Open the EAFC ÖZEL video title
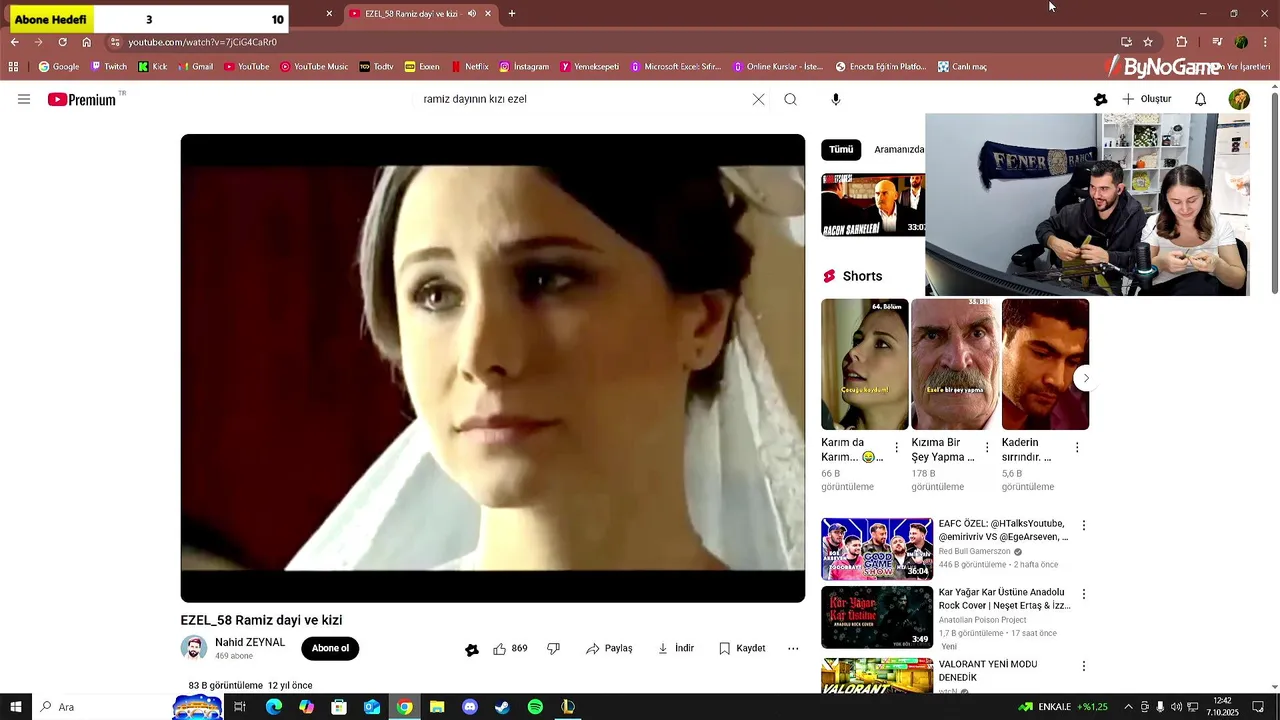 (1003, 530)
